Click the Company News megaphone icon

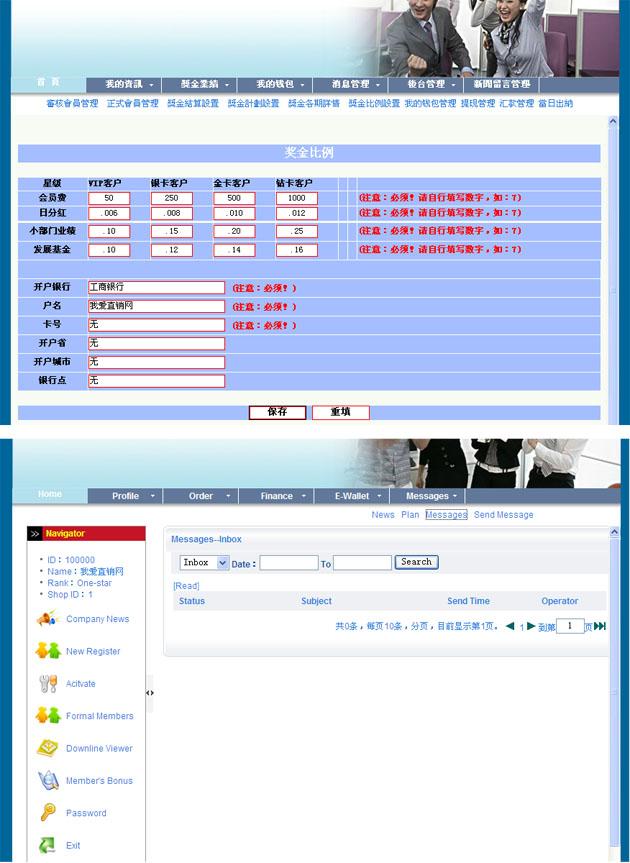click(x=47, y=619)
